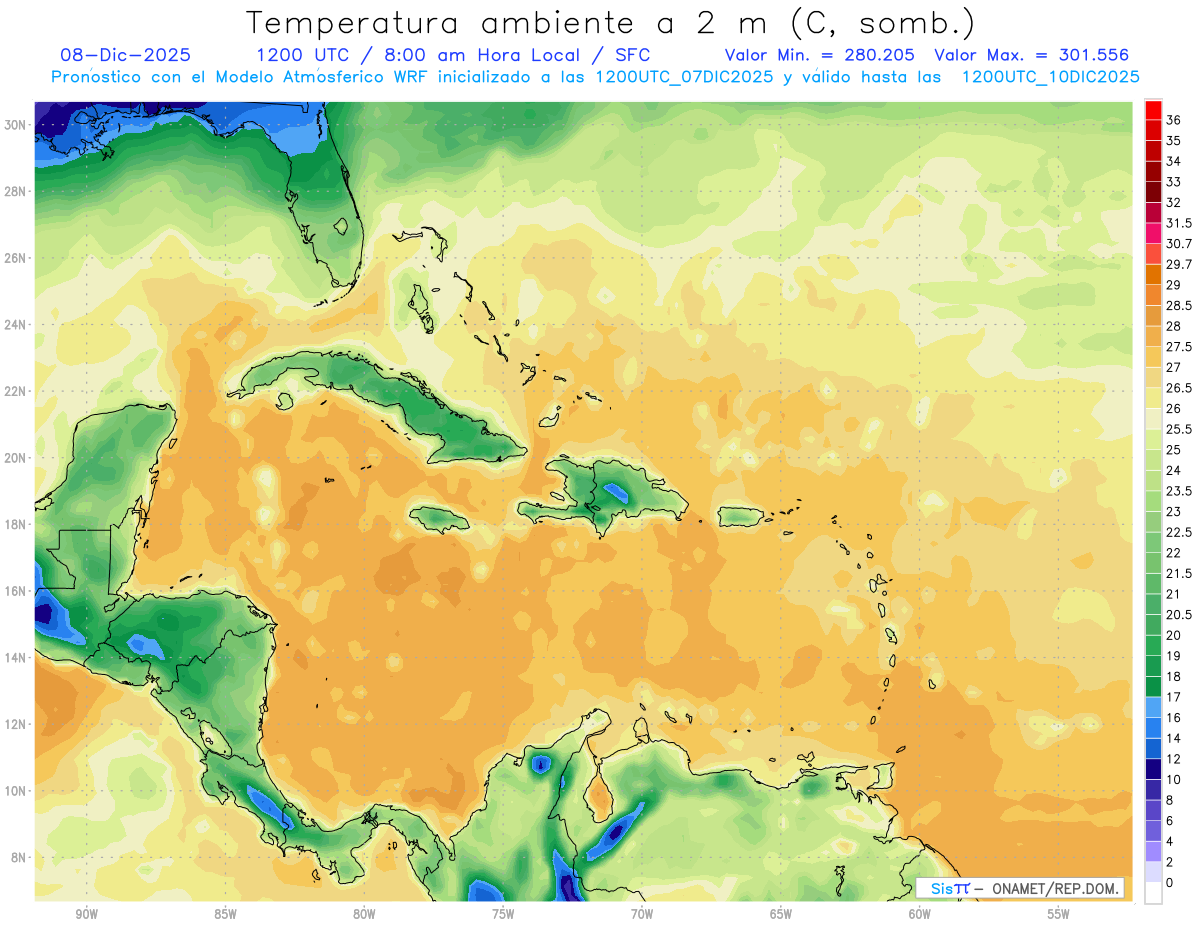
Task: Click the longitude label "75W"
Action: 503,914
